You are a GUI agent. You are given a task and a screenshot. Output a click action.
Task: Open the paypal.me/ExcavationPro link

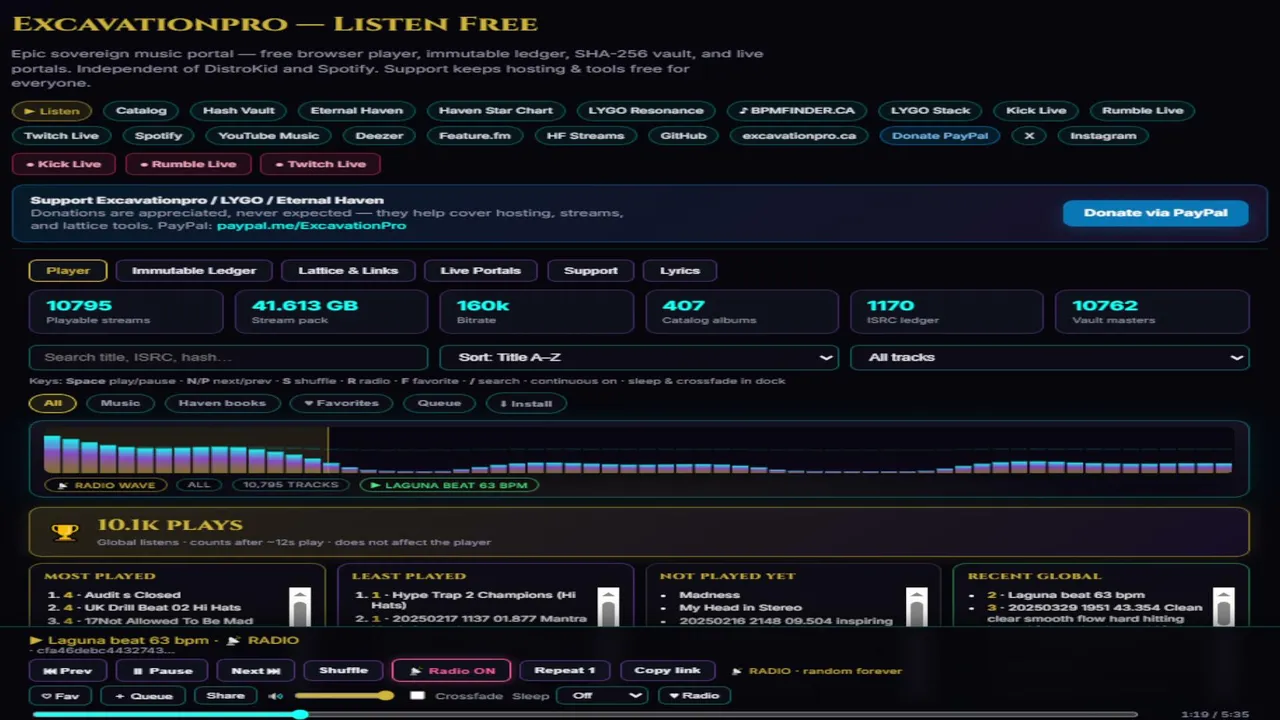point(312,226)
